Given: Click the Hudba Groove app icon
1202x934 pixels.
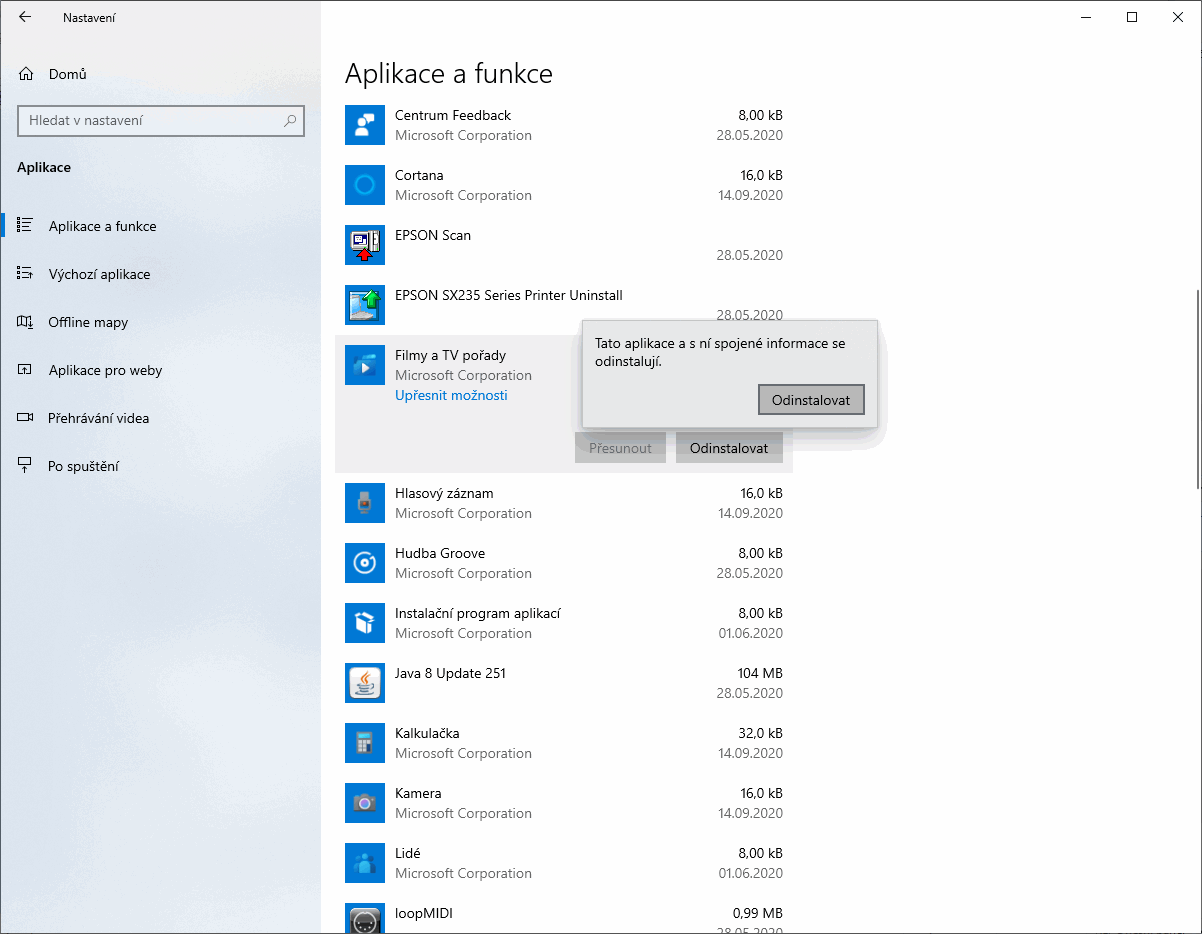Looking at the screenshot, I should (365, 563).
